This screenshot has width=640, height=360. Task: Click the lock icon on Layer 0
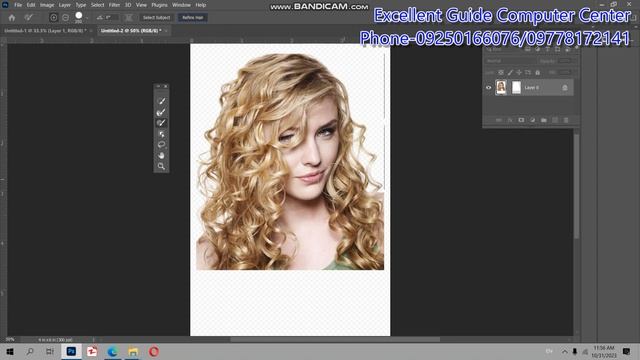click(565, 88)
